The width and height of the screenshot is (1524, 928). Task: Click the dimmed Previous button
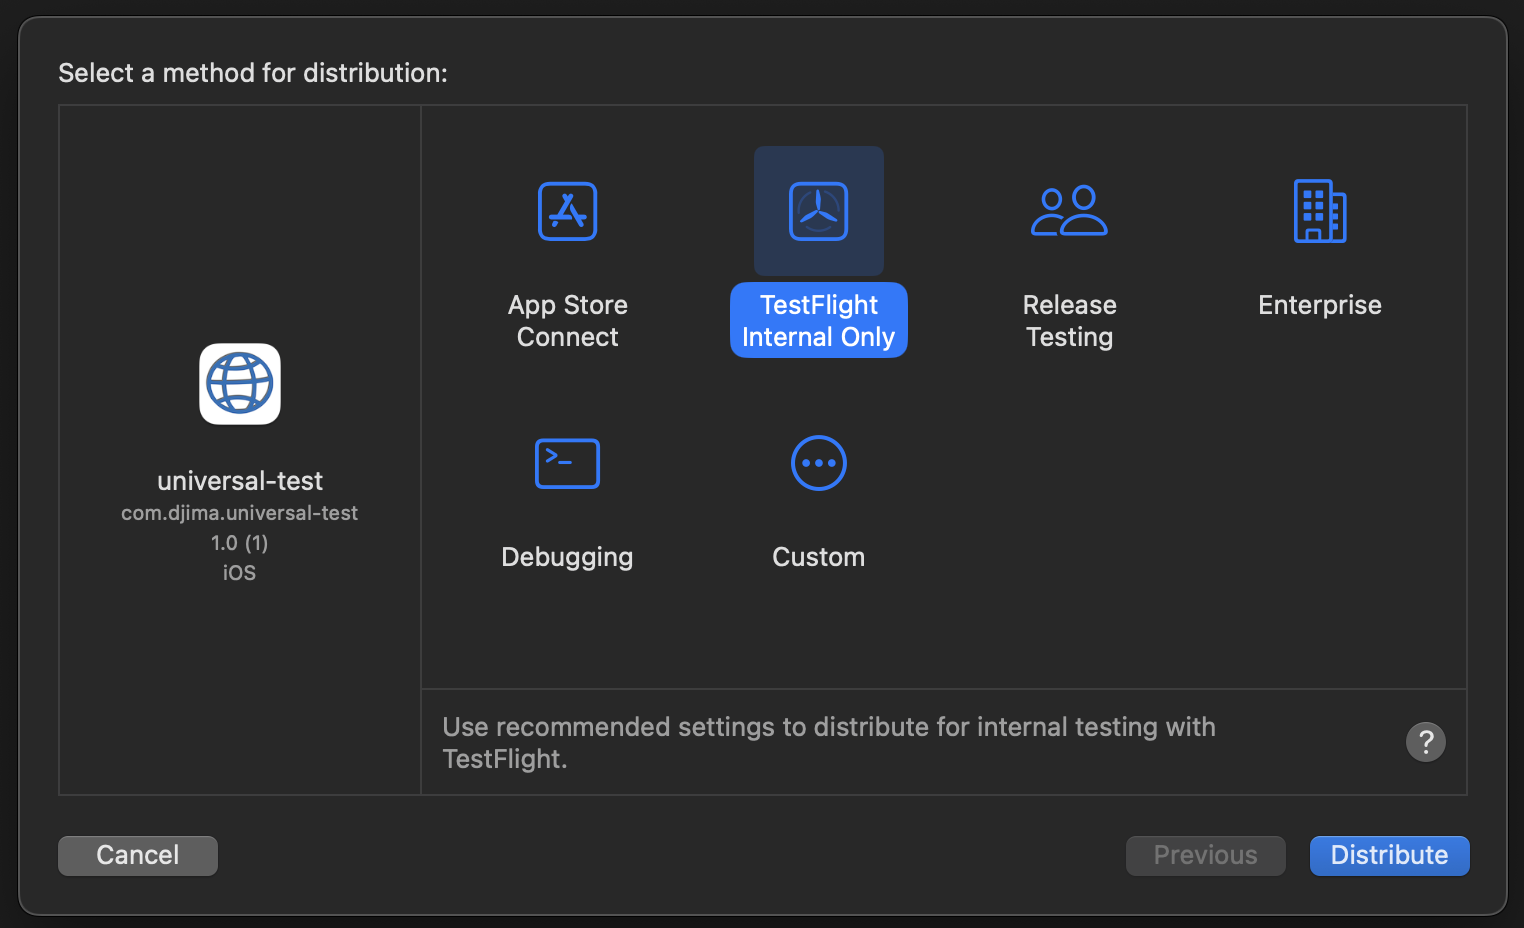(1206, 856)
